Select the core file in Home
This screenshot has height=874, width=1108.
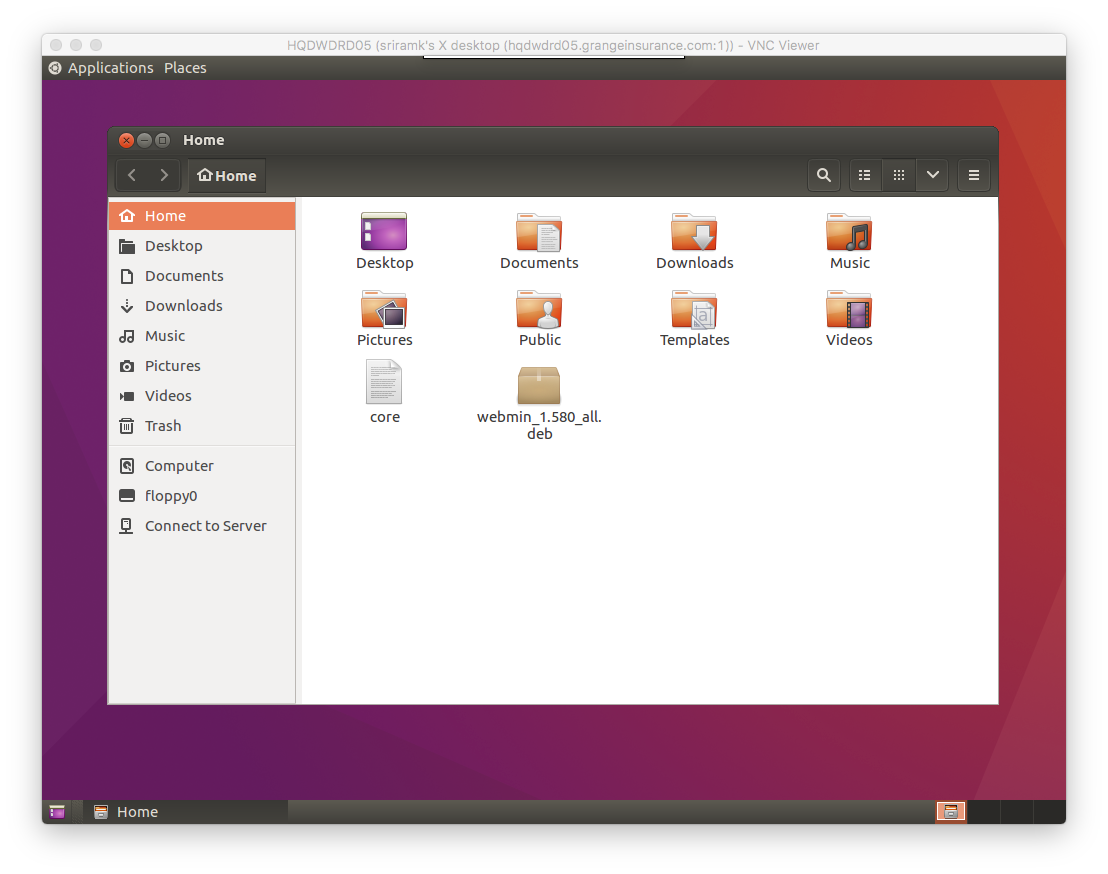384,383
